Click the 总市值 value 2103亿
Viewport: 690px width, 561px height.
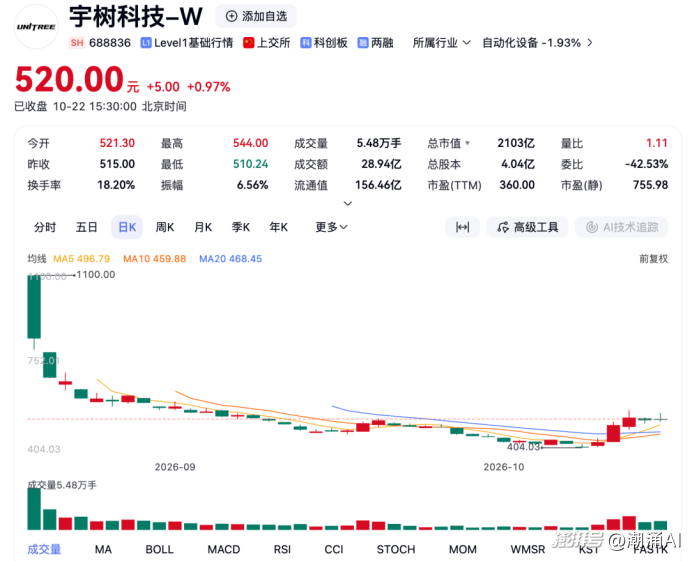(x=516, y=143)
